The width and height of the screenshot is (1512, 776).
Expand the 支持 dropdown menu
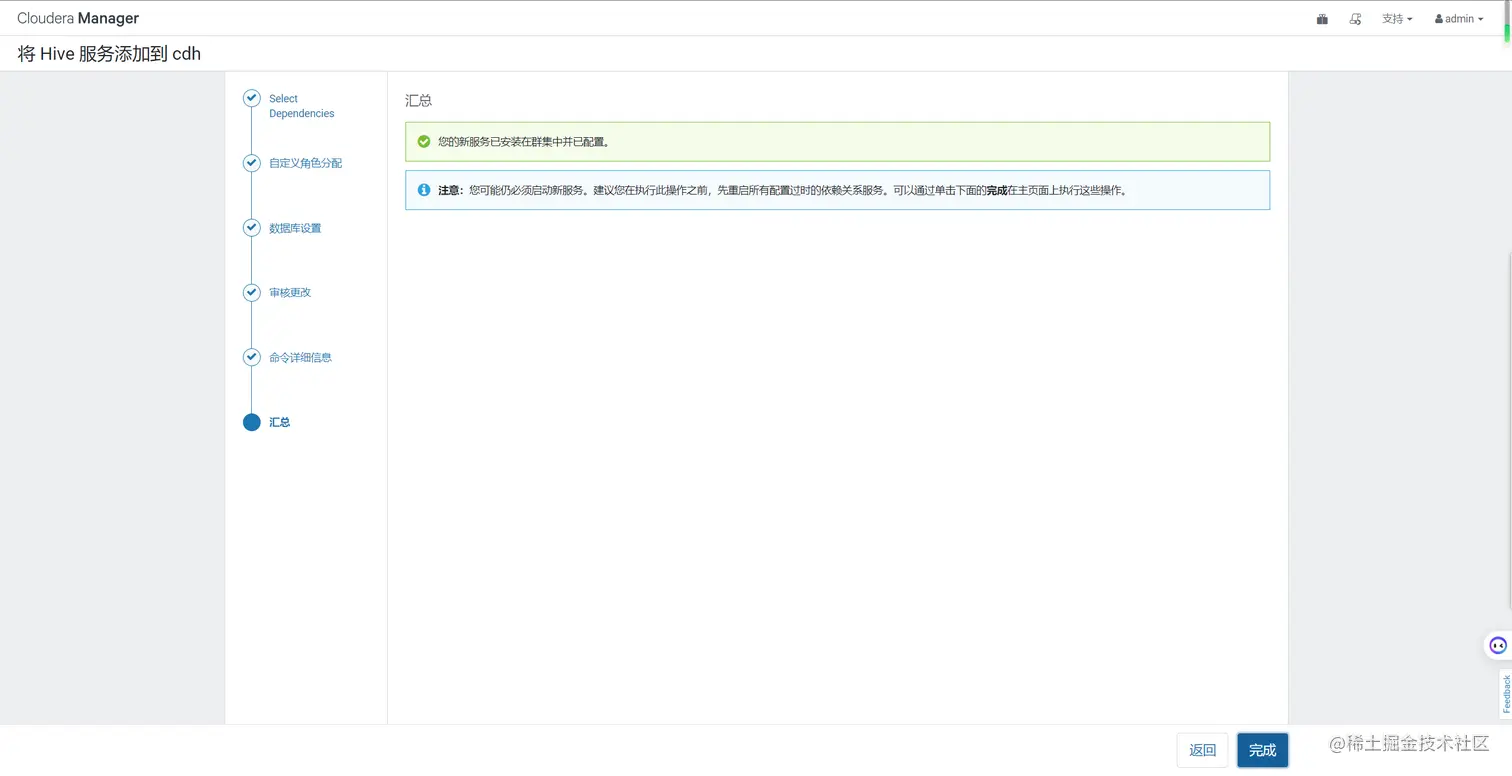(x=1397, y=19)
